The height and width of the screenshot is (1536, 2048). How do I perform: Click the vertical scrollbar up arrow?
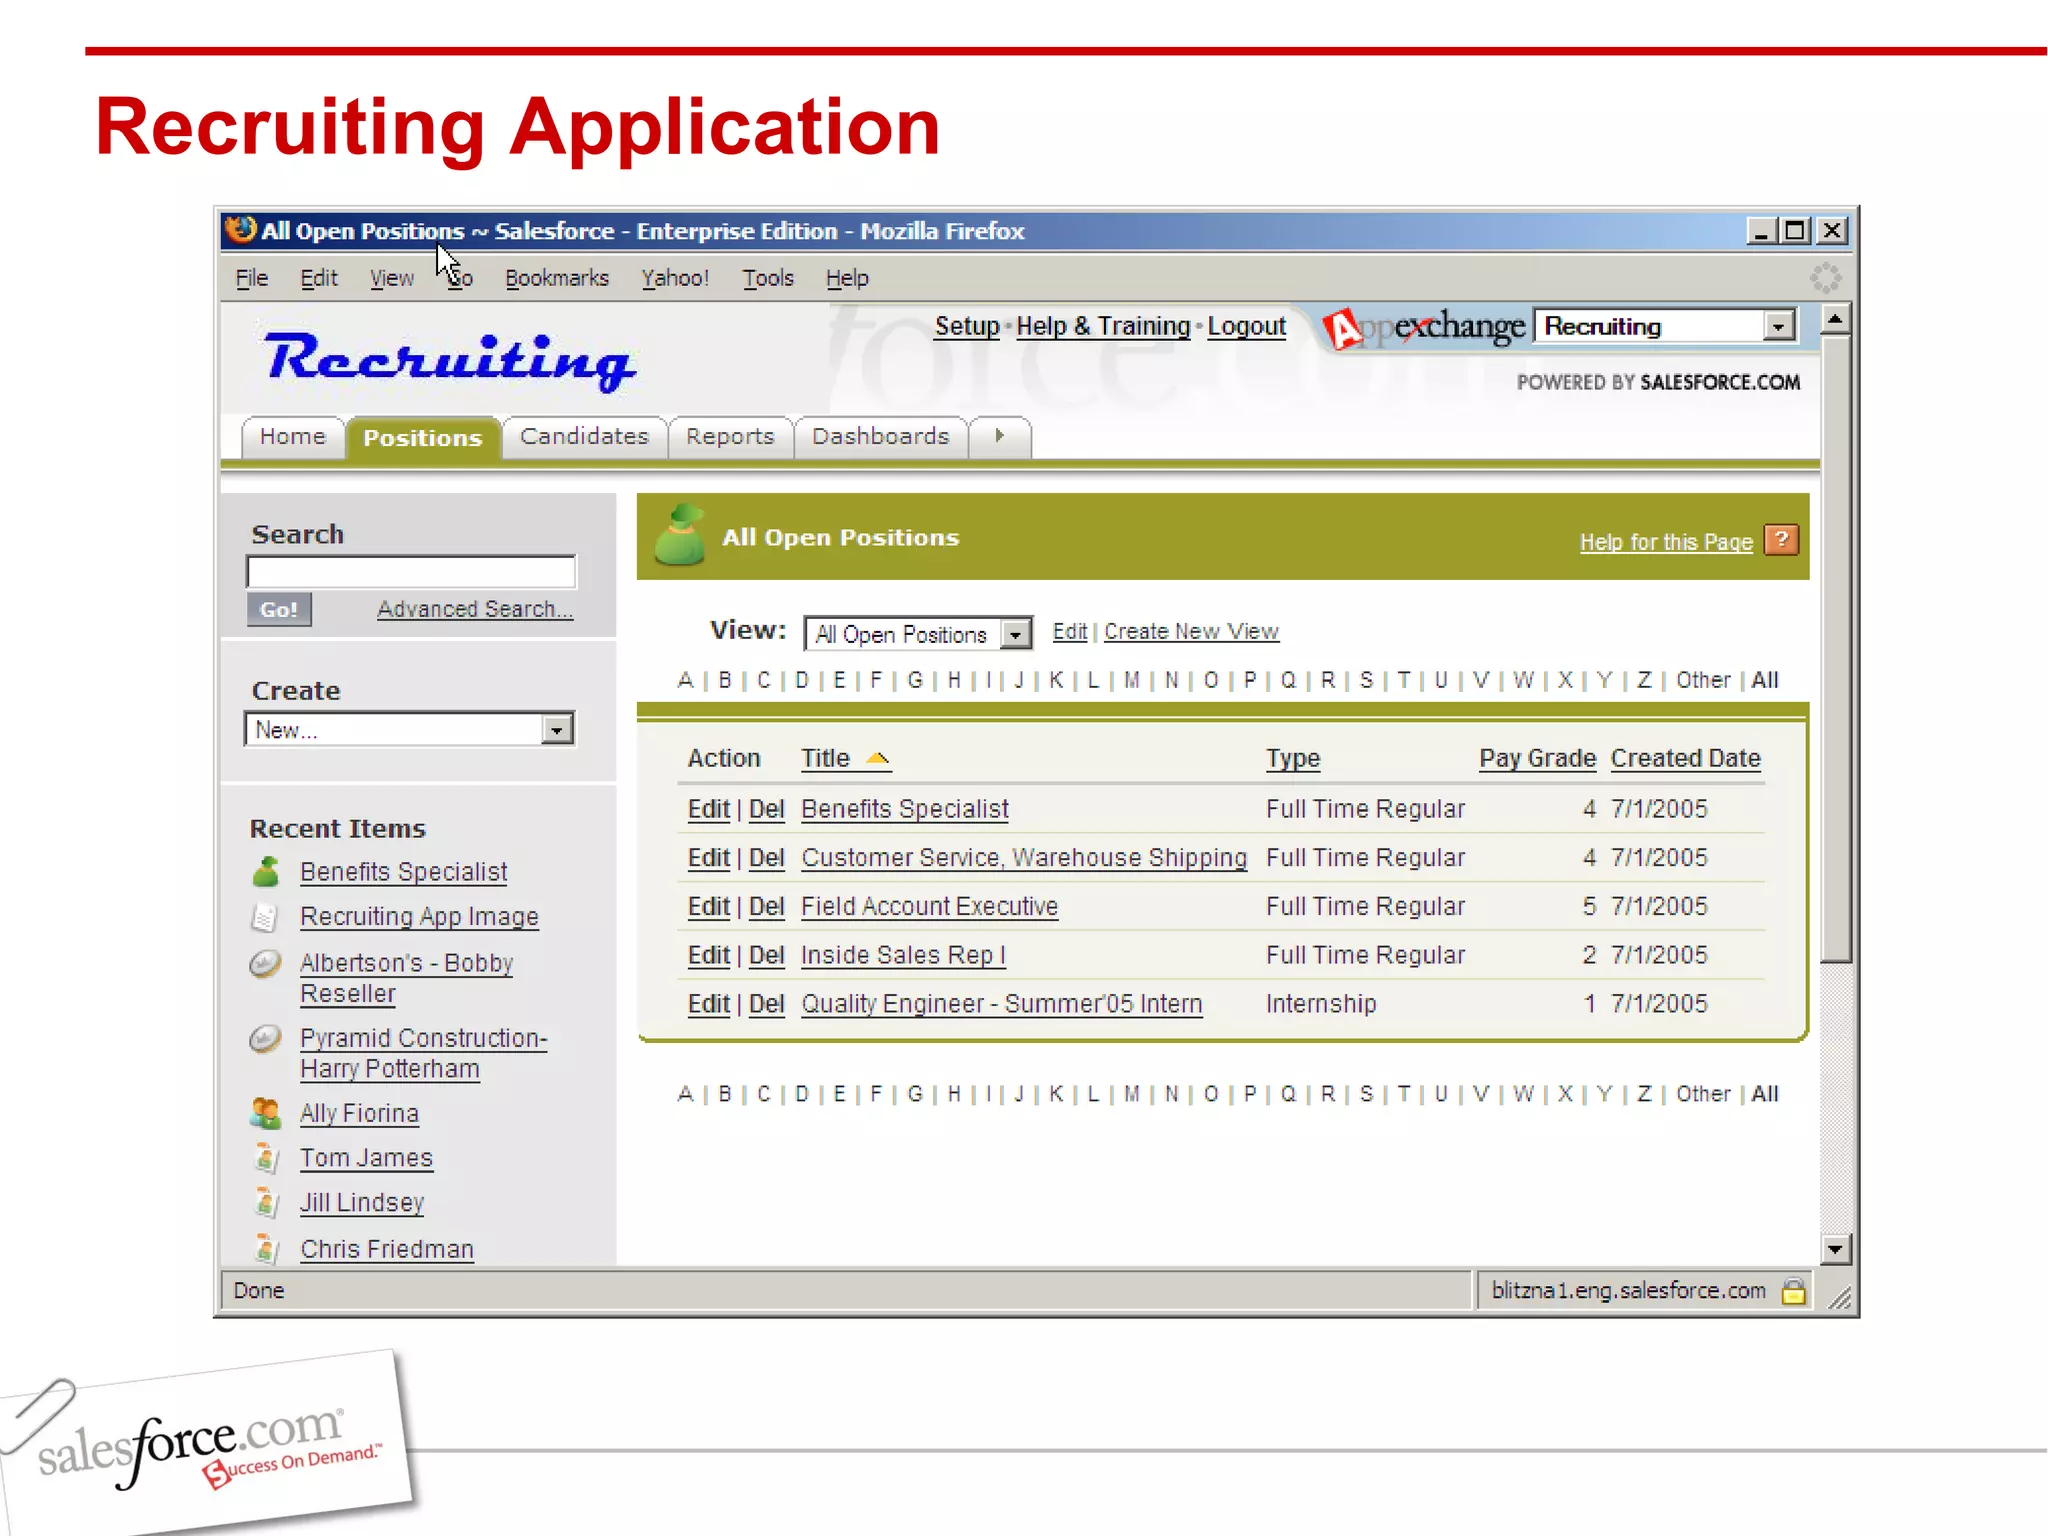pyautogui.click(x=1835, y=320)
